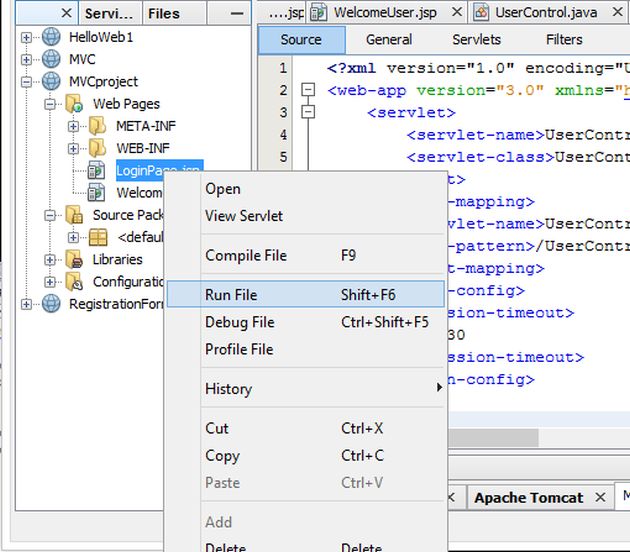Click the Configuration Files folder icon
630x552 pixels.
pos(74,282)
